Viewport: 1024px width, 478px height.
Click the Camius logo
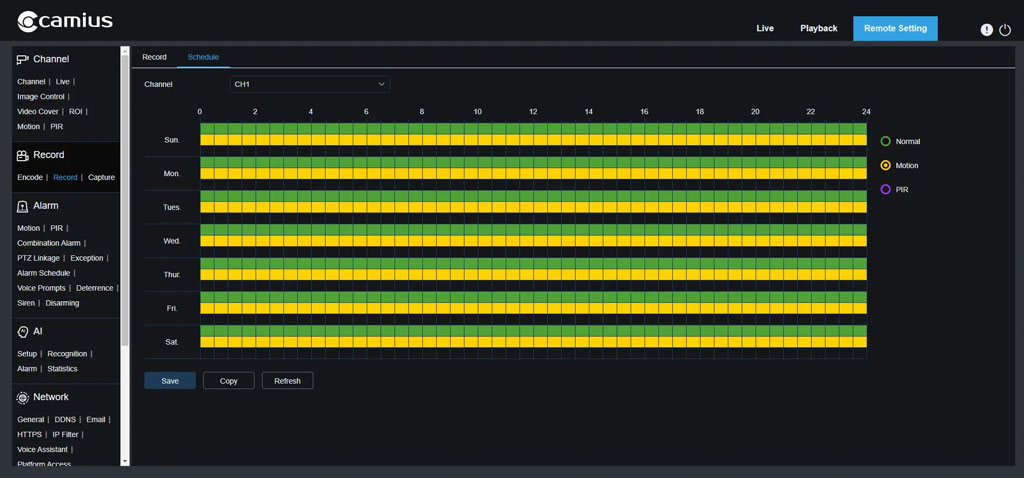coord(65,21)
